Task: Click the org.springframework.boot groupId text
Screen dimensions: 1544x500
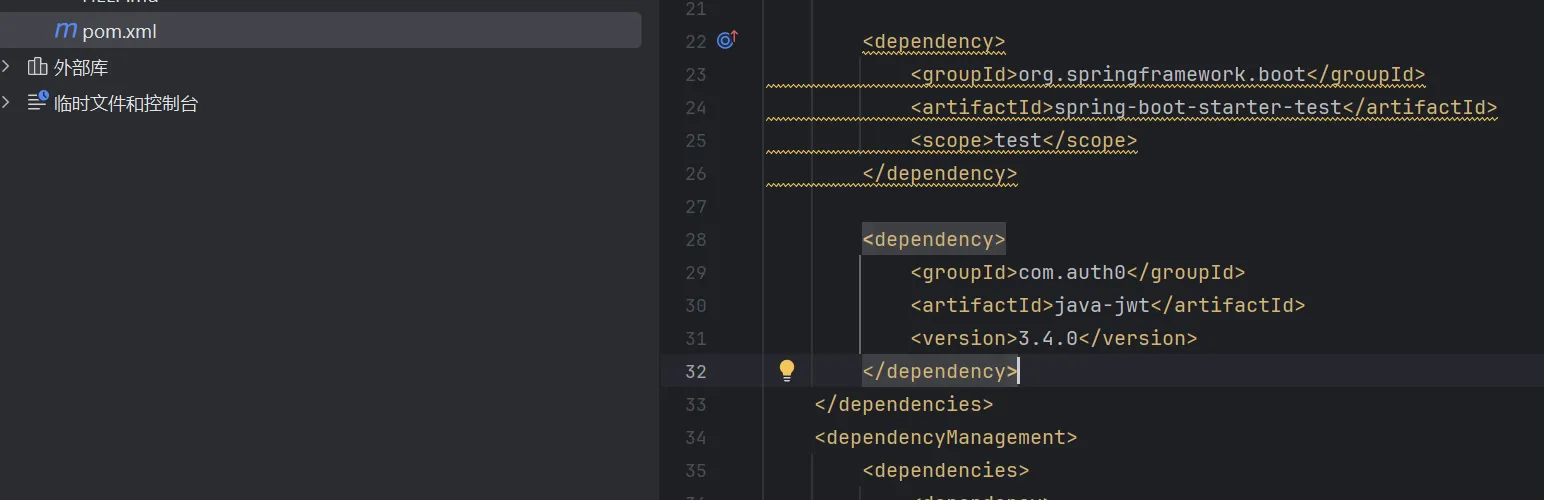Action: pyautogui.click(x=1161, y=75)
